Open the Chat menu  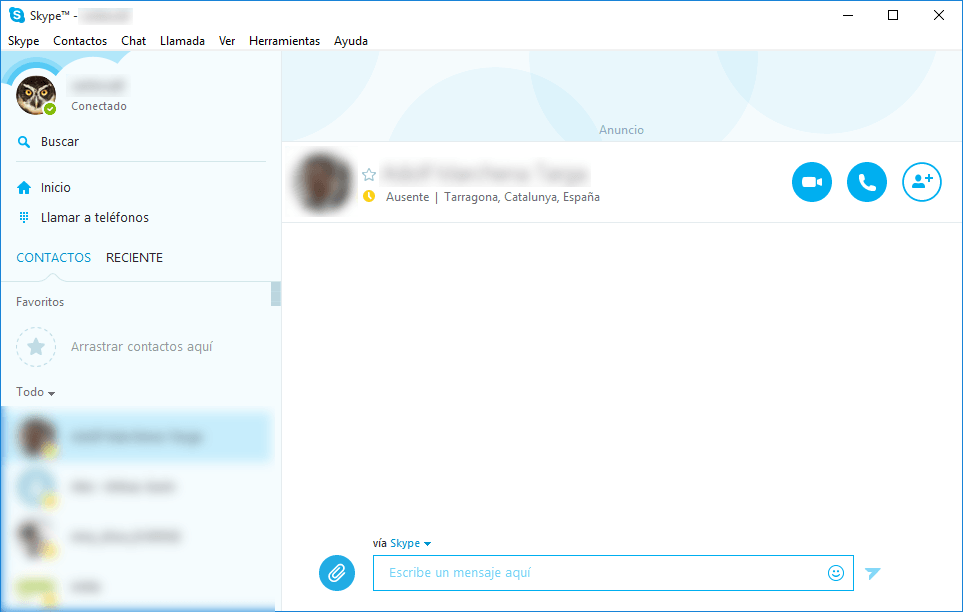pos(133,41)
